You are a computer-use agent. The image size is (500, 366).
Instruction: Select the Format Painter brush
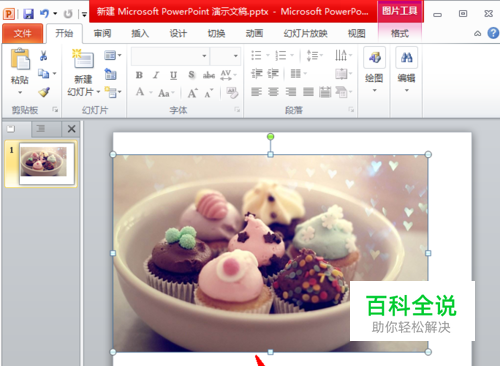pyautogui.click(x=44, y=92)
